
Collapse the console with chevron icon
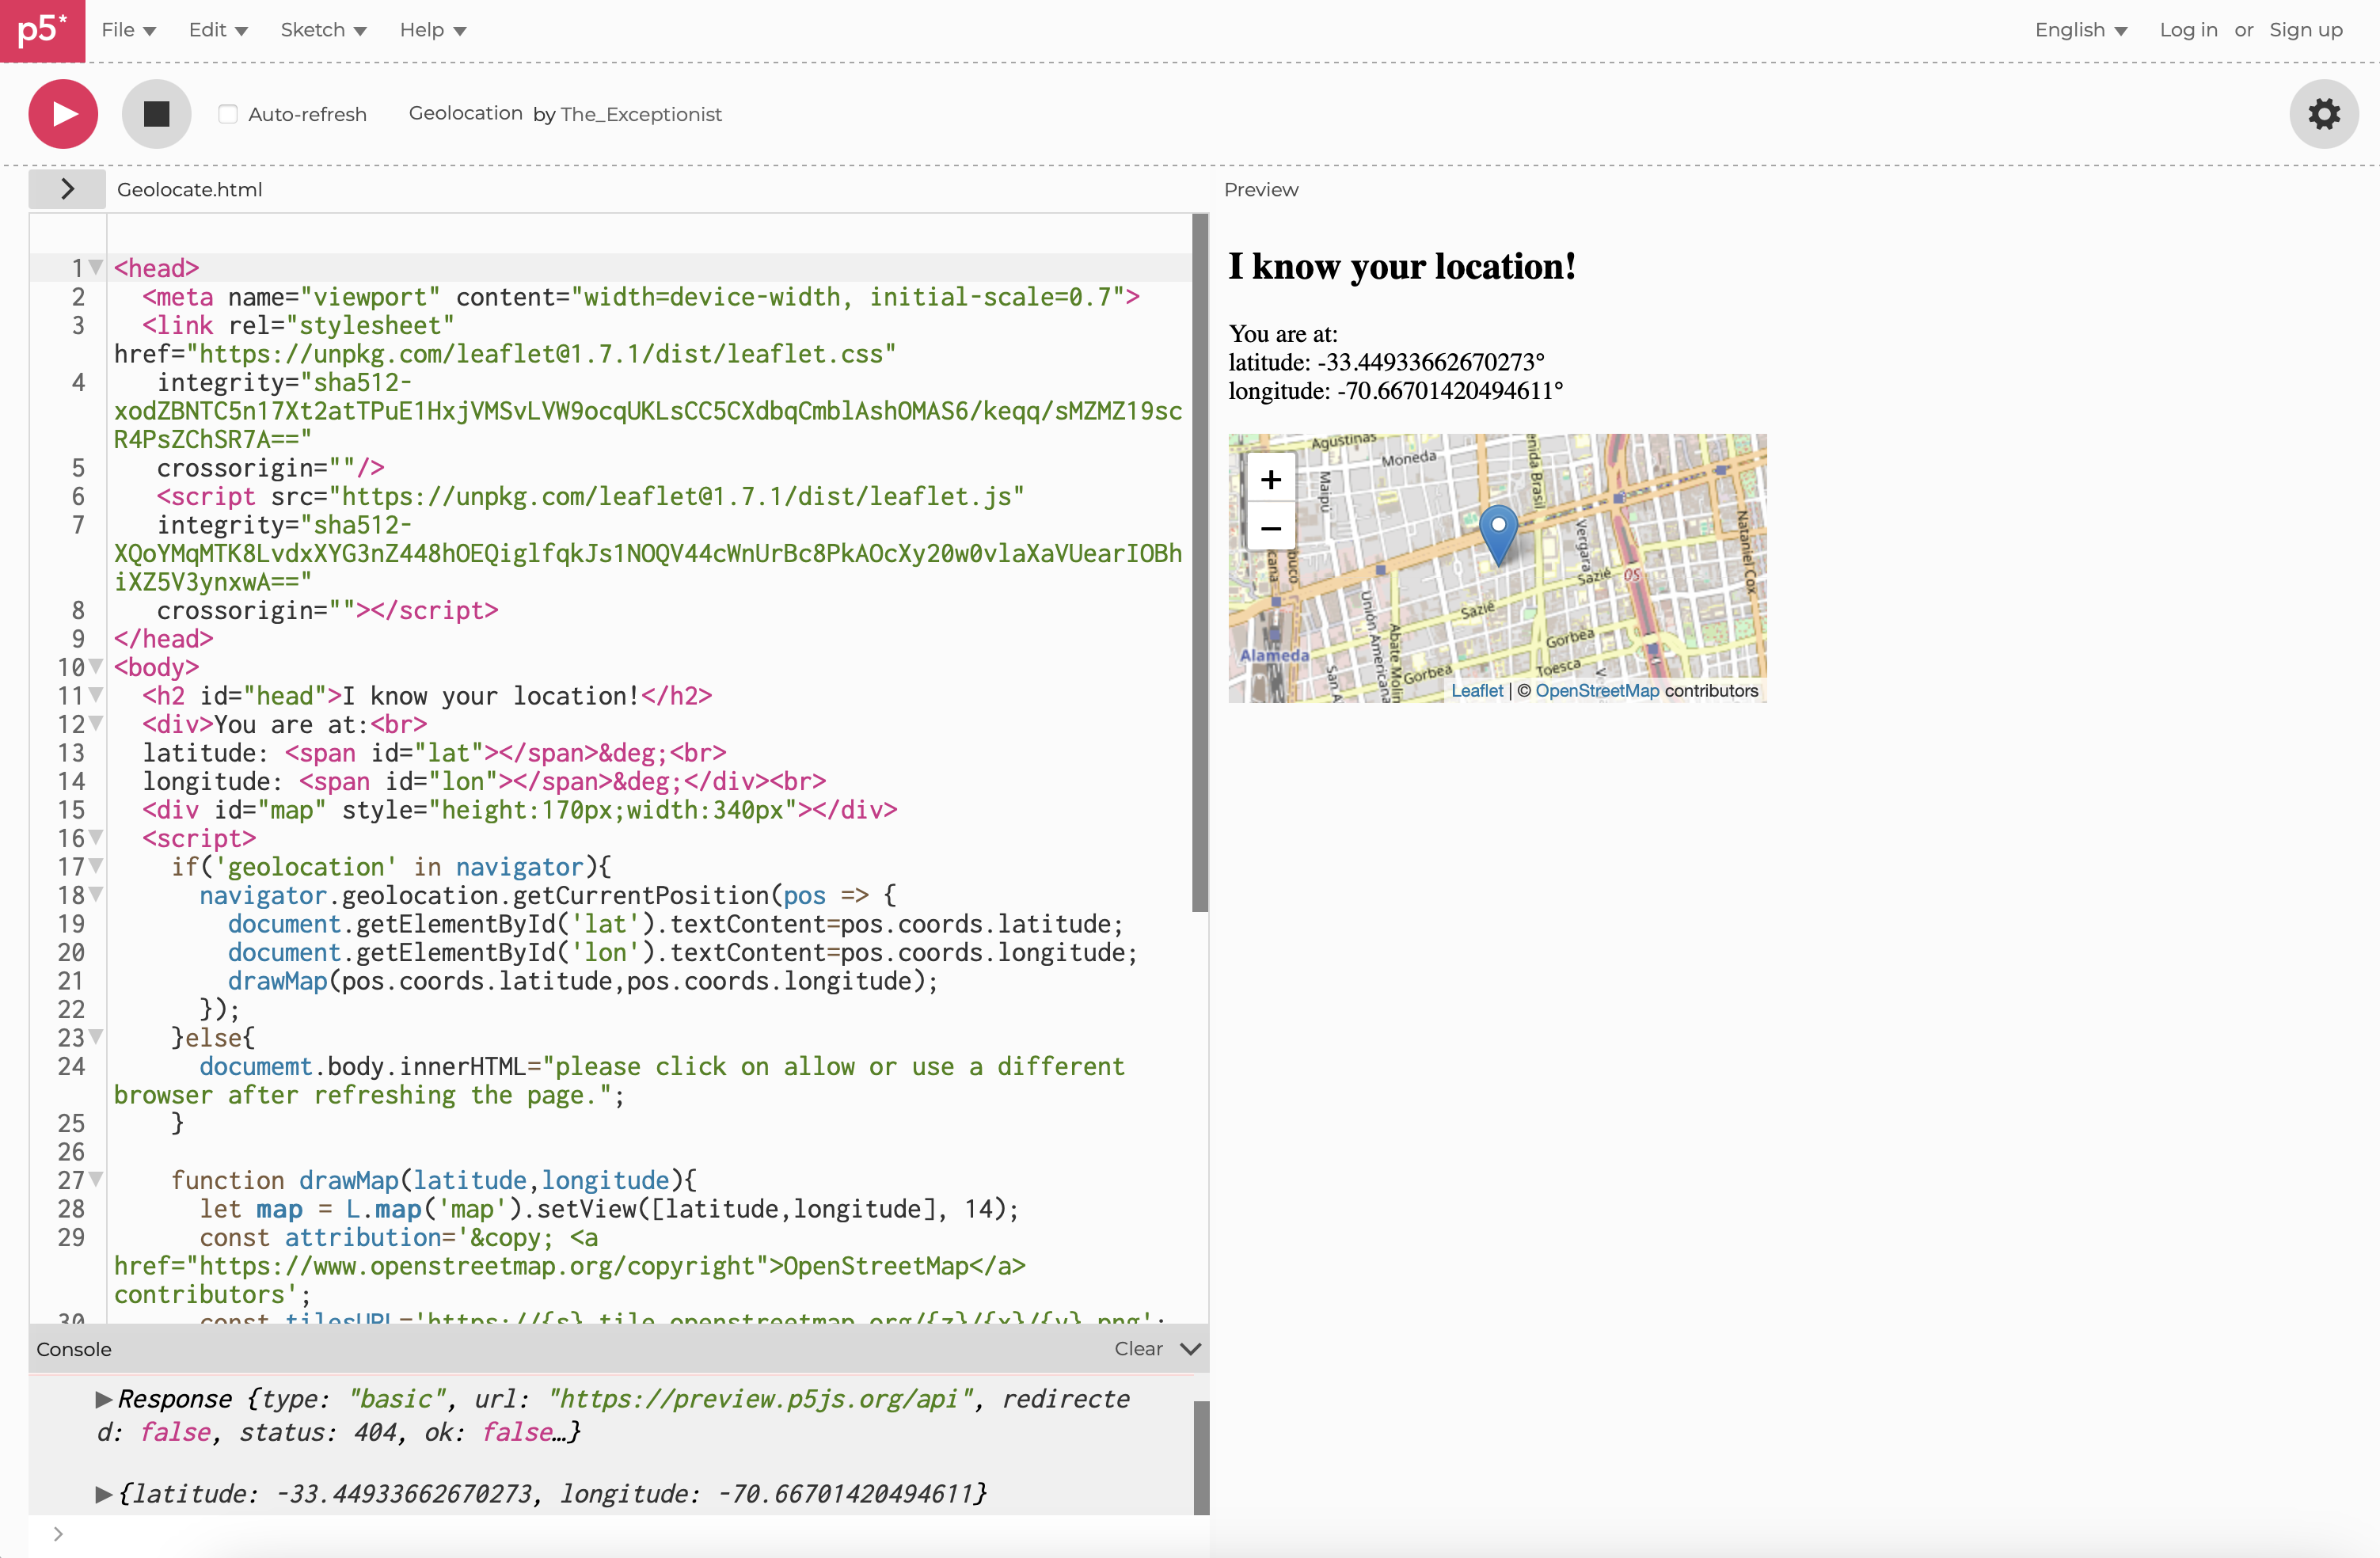(1190, 1349)
